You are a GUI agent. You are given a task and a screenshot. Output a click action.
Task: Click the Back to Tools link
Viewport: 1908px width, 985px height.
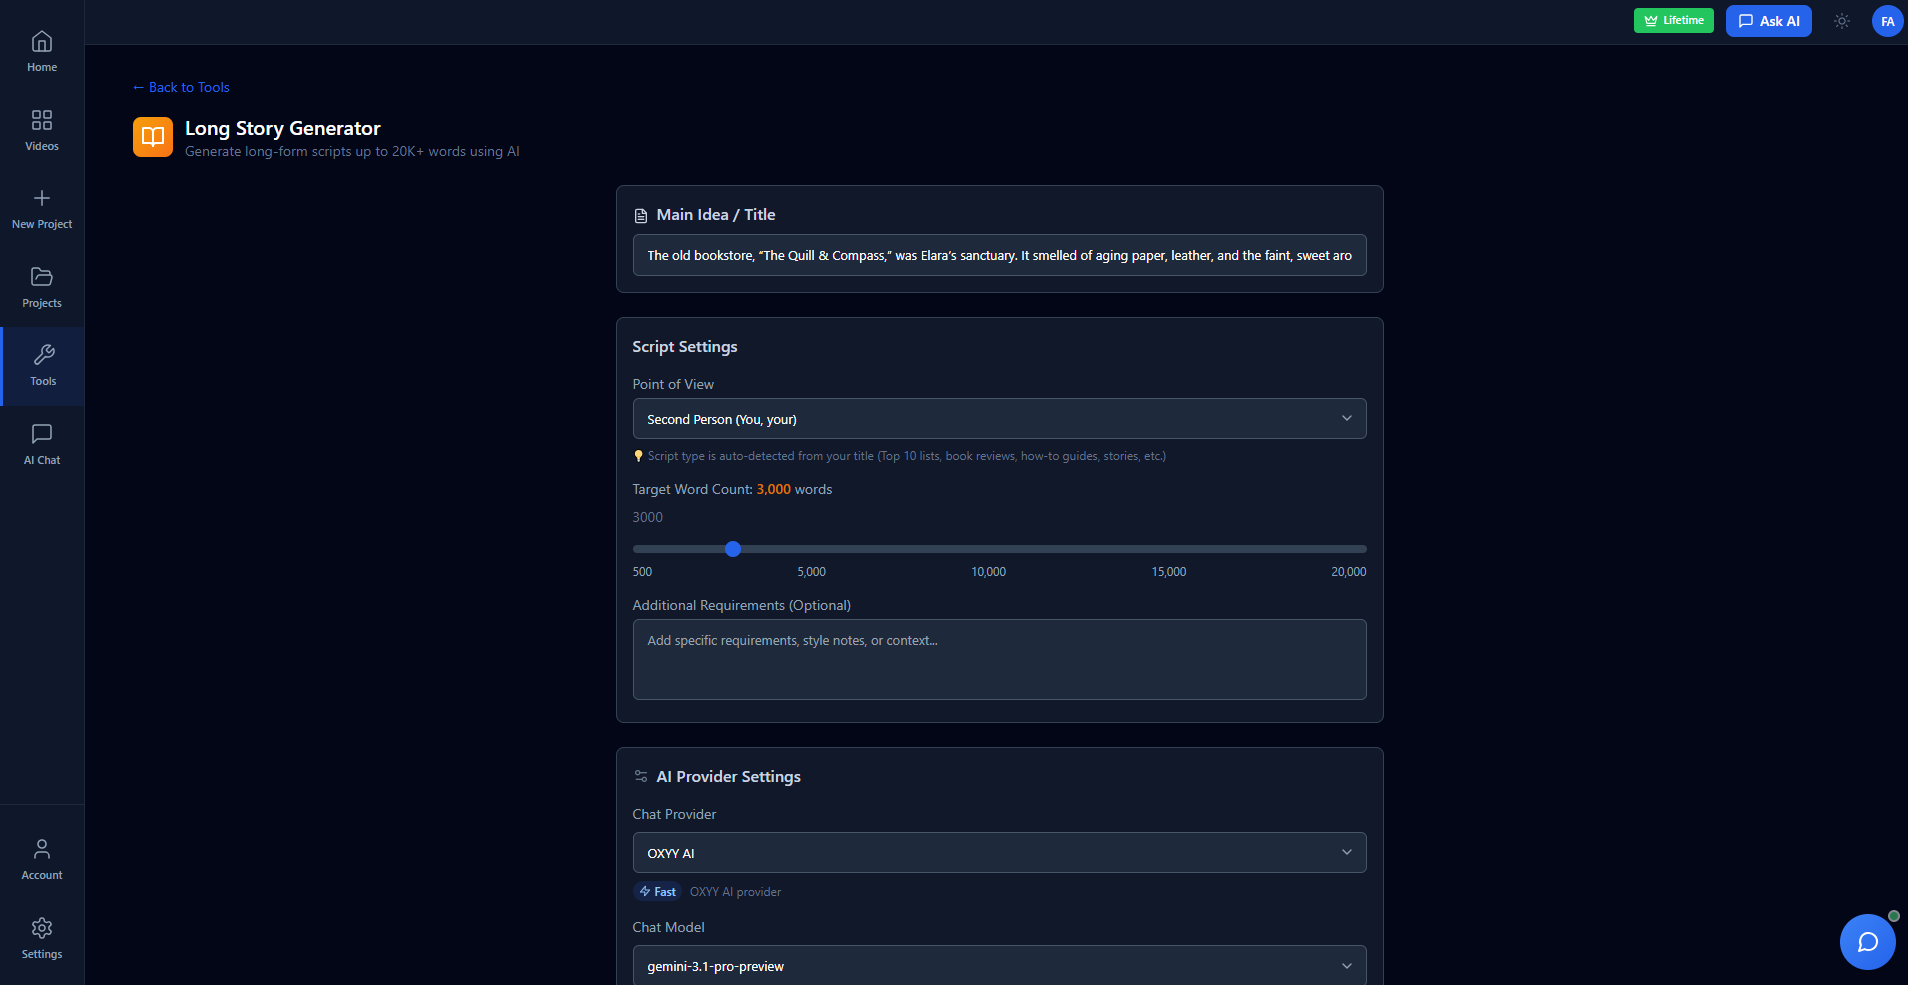pos(181,87)
